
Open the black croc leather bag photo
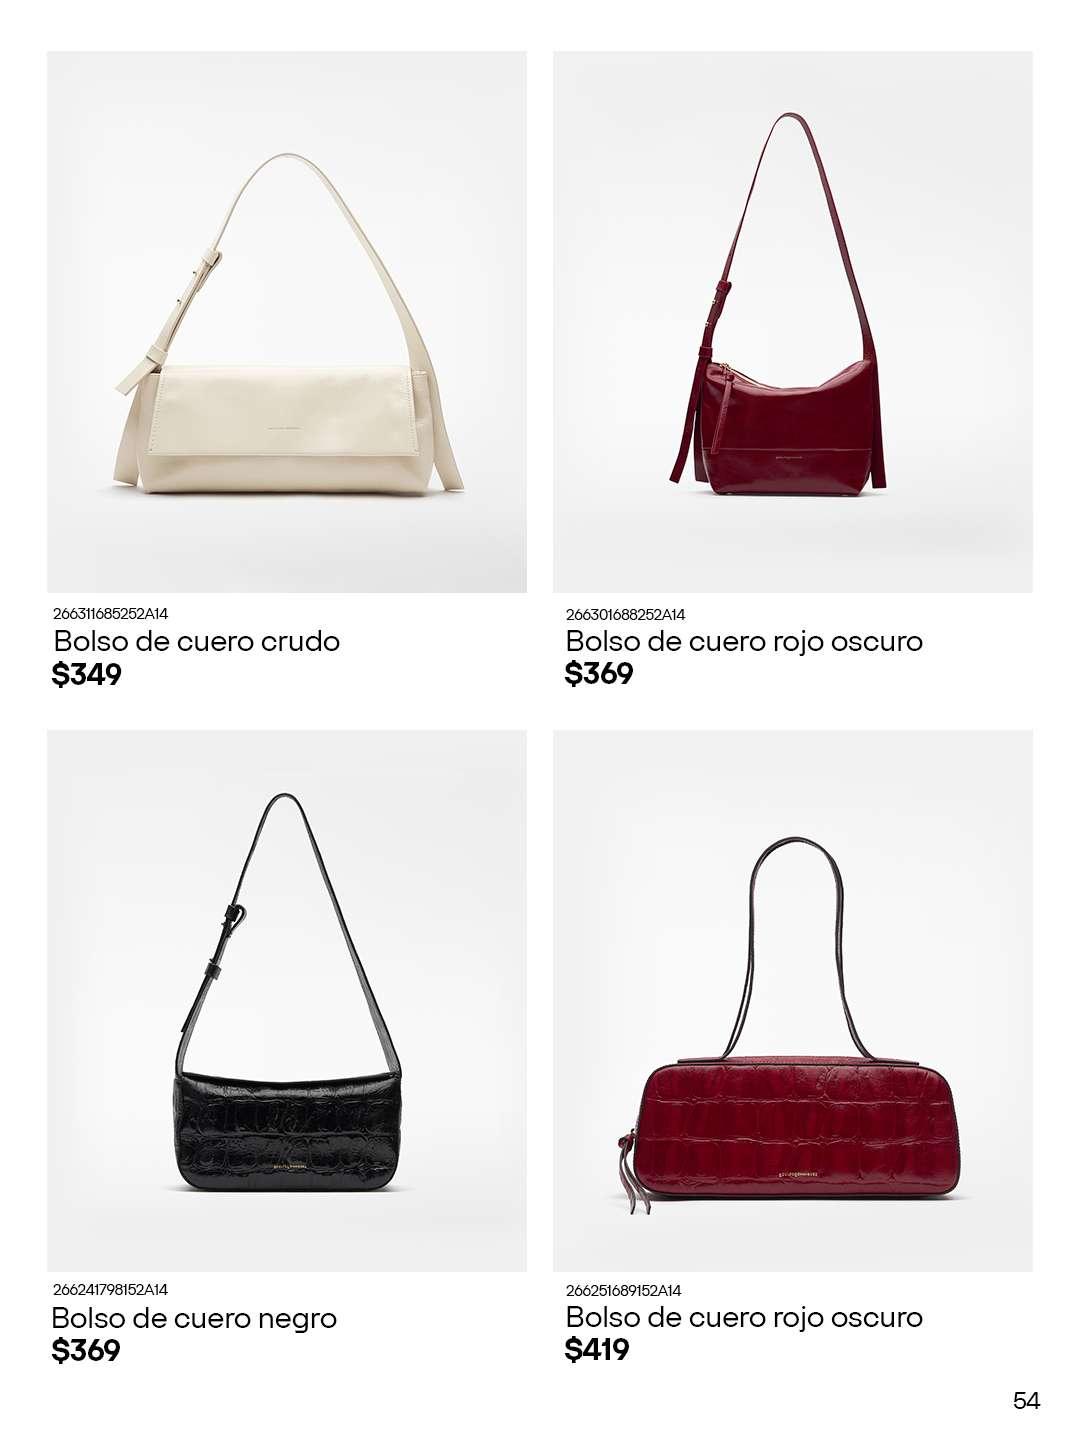287,1001
